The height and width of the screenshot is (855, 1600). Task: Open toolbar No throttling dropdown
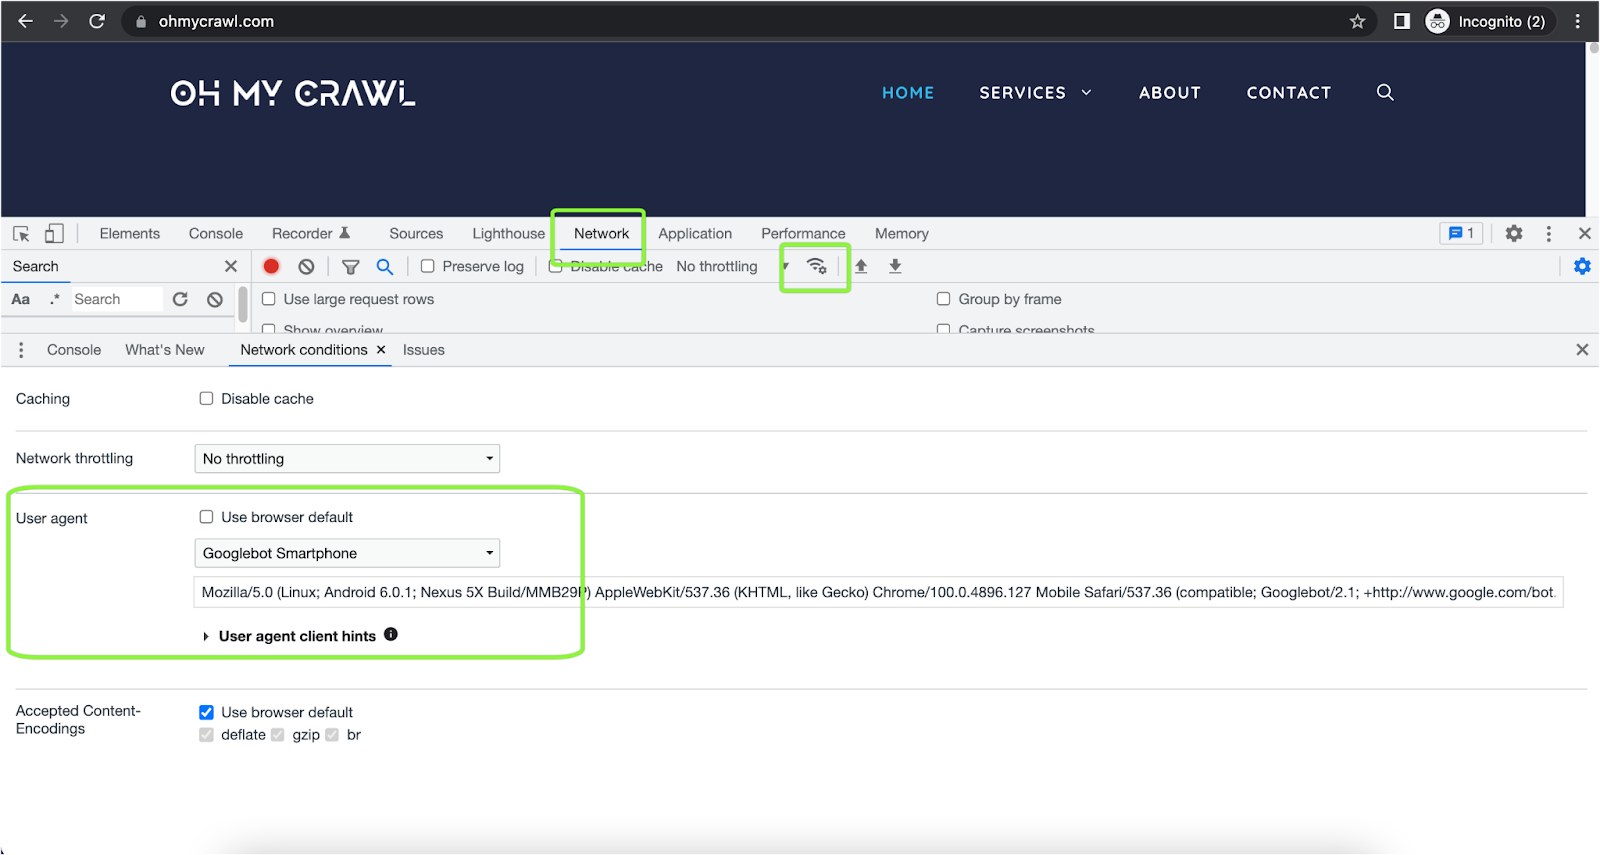click(x=732, y=266)
